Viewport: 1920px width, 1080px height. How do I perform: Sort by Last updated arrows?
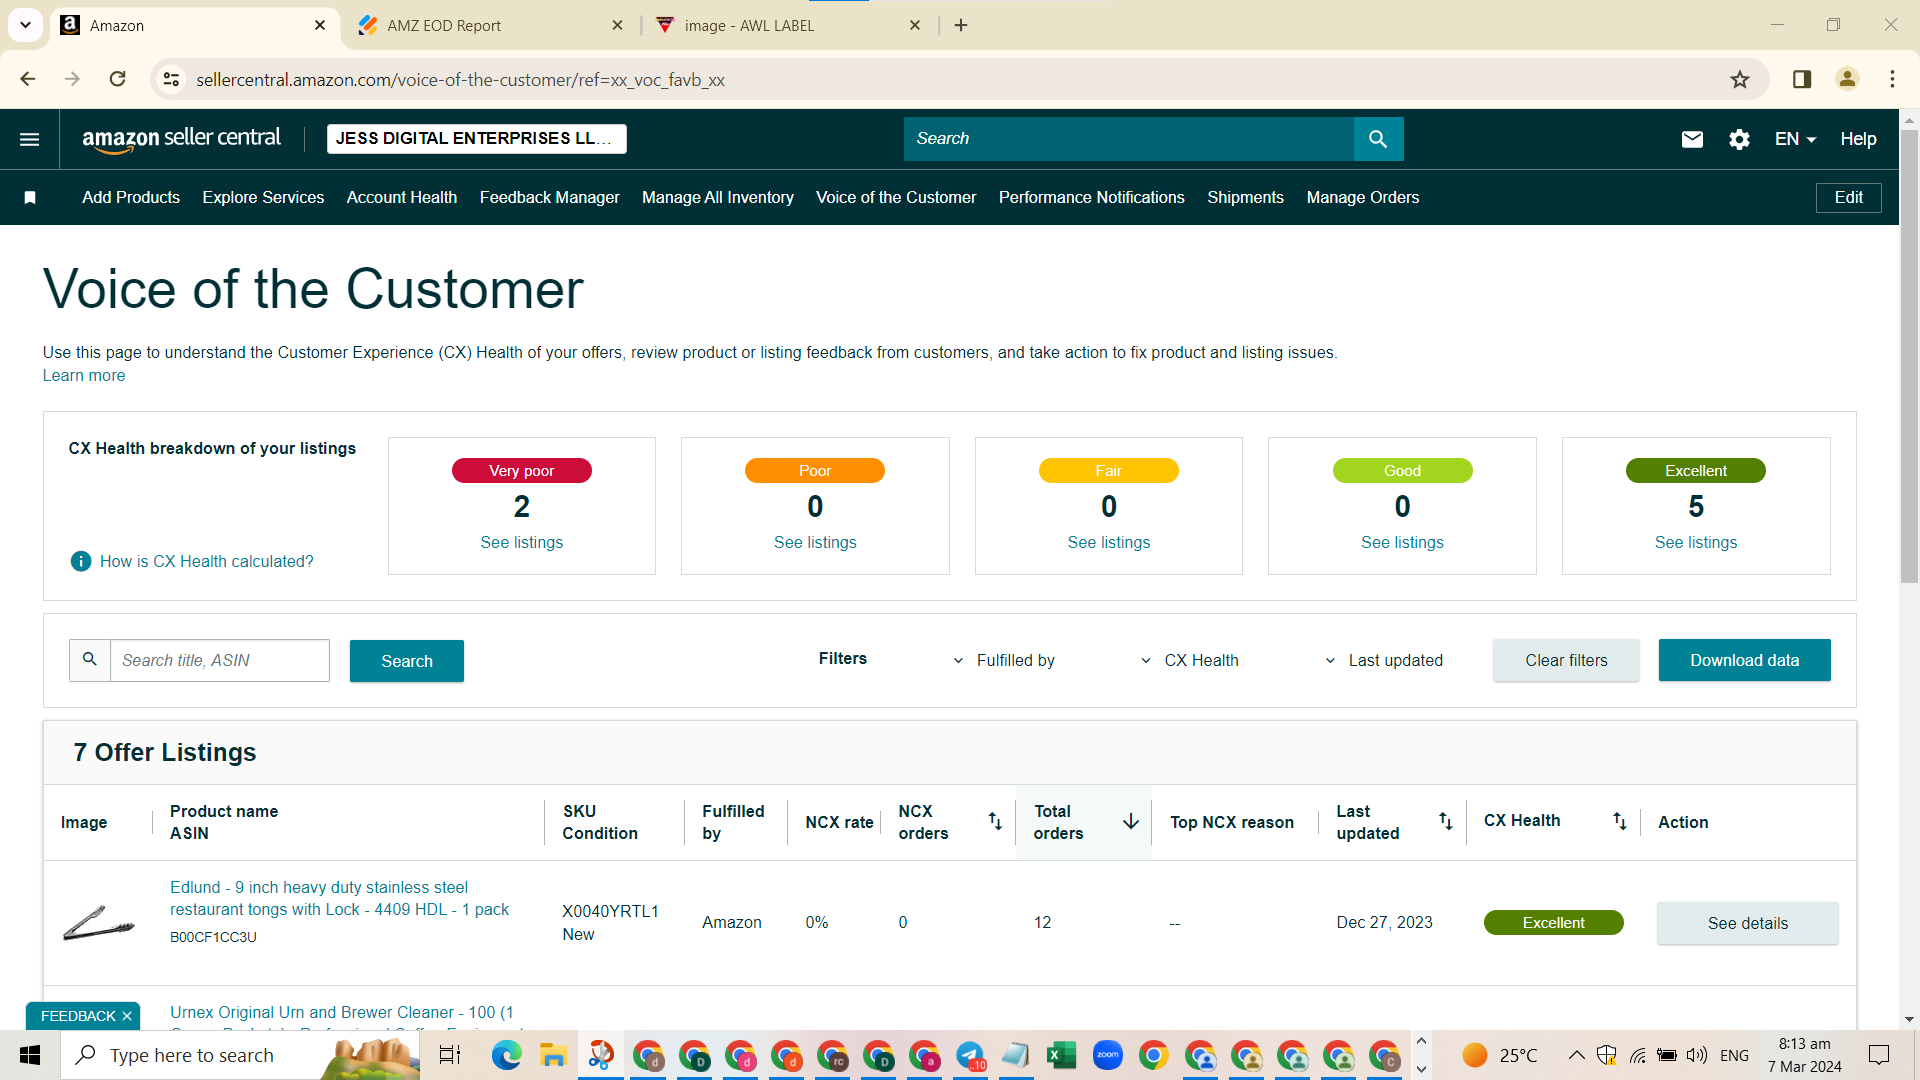click(1446, 821)
